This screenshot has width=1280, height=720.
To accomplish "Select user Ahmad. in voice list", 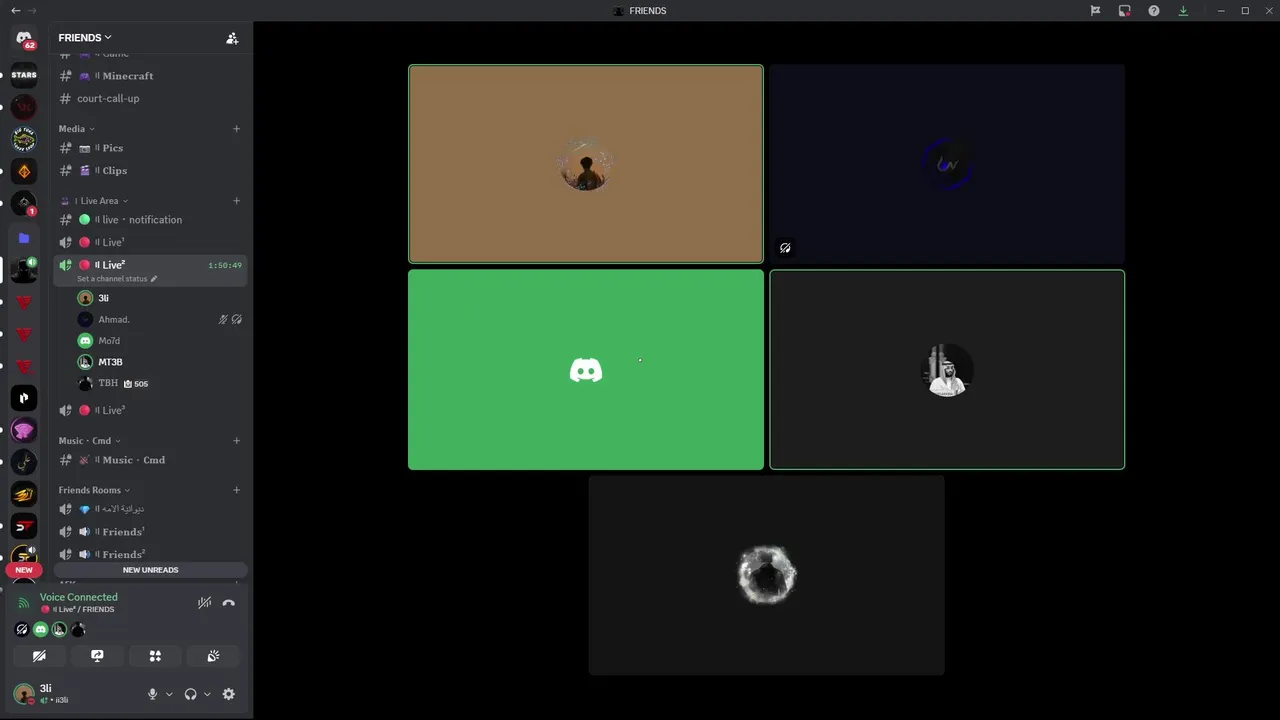I will tap(159, 319).
